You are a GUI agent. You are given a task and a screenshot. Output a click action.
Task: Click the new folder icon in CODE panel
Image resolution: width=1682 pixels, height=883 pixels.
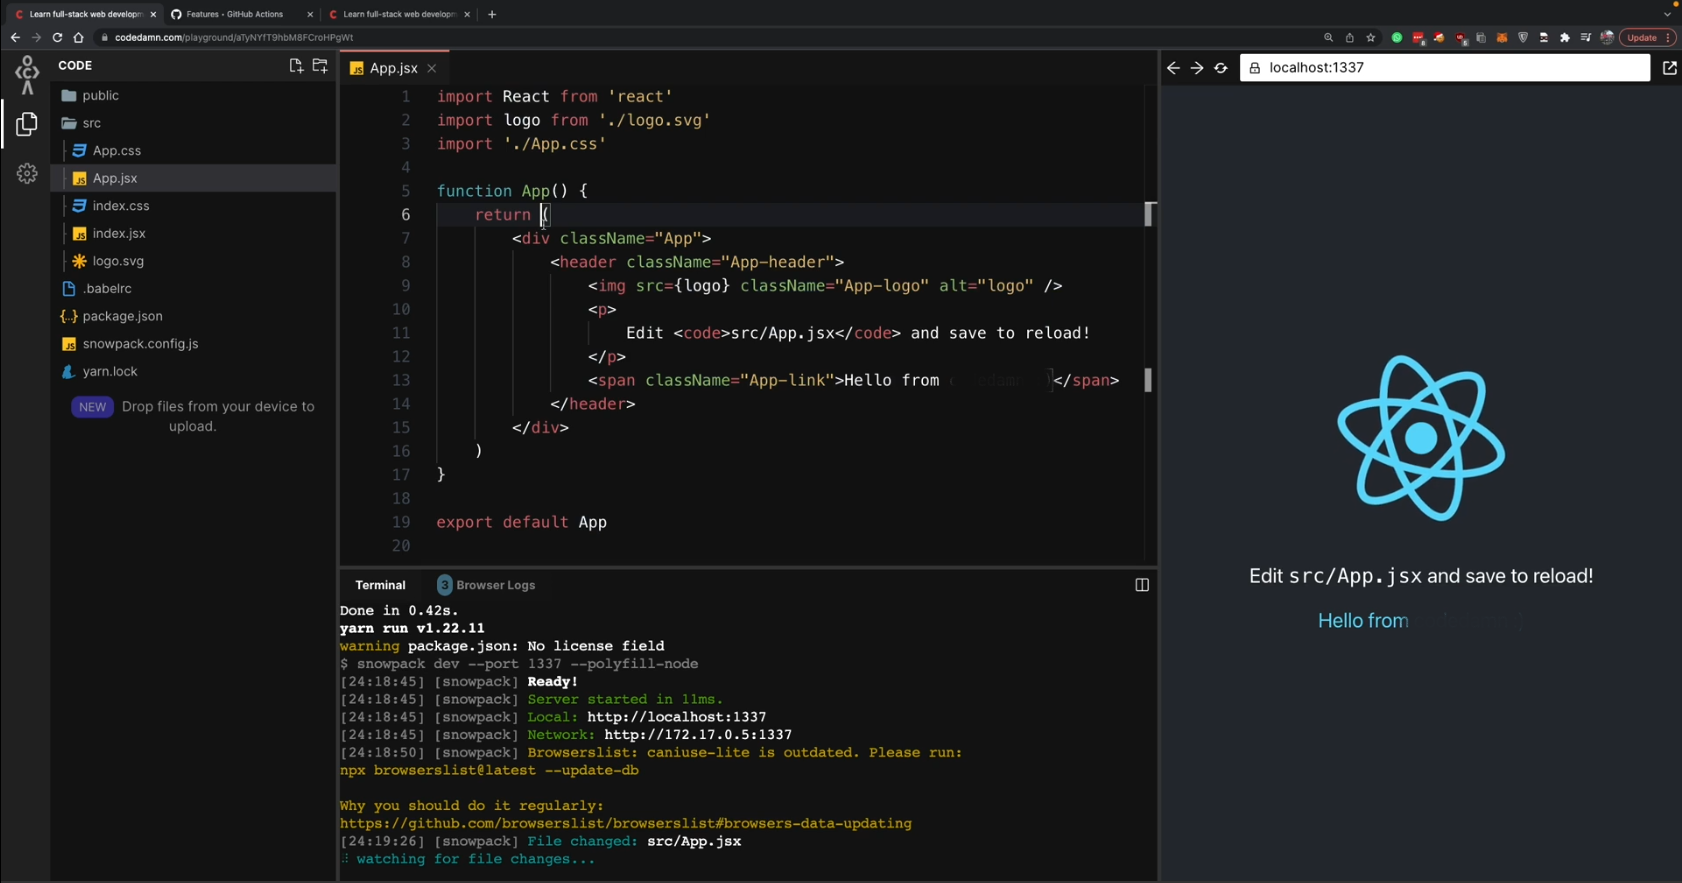[320, 66]
